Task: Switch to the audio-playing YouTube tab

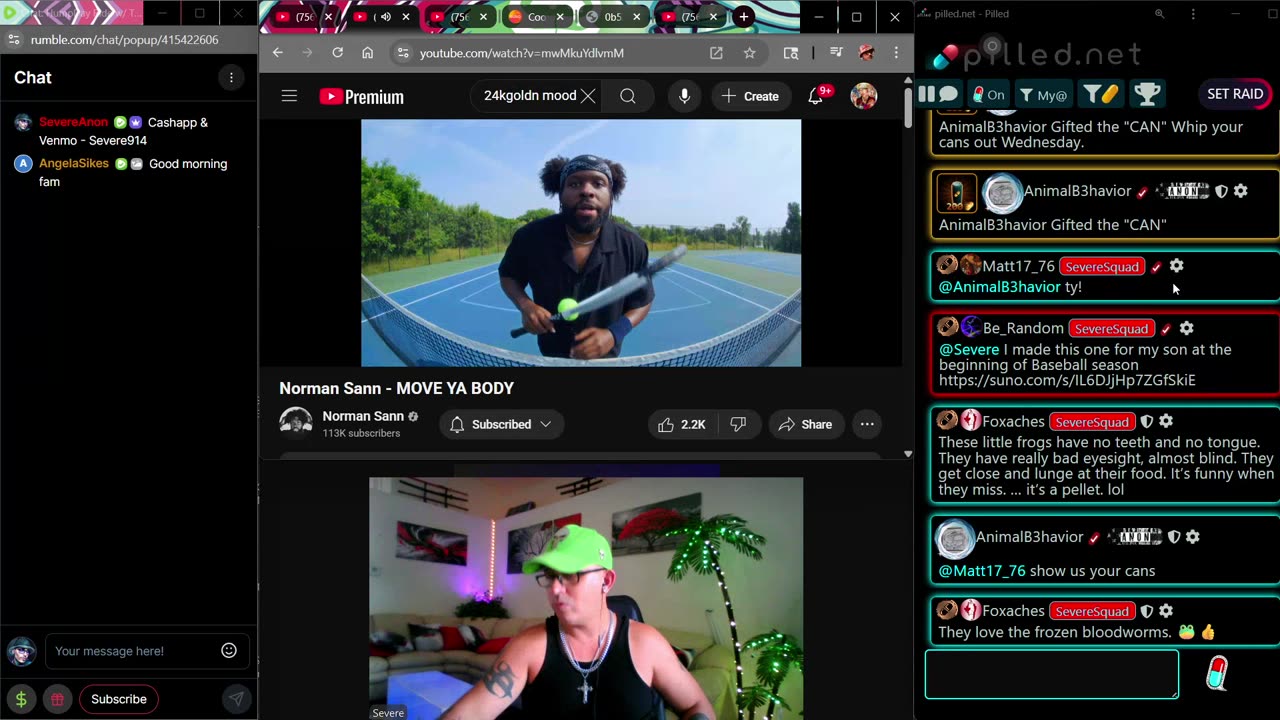Action: point(383,17)
